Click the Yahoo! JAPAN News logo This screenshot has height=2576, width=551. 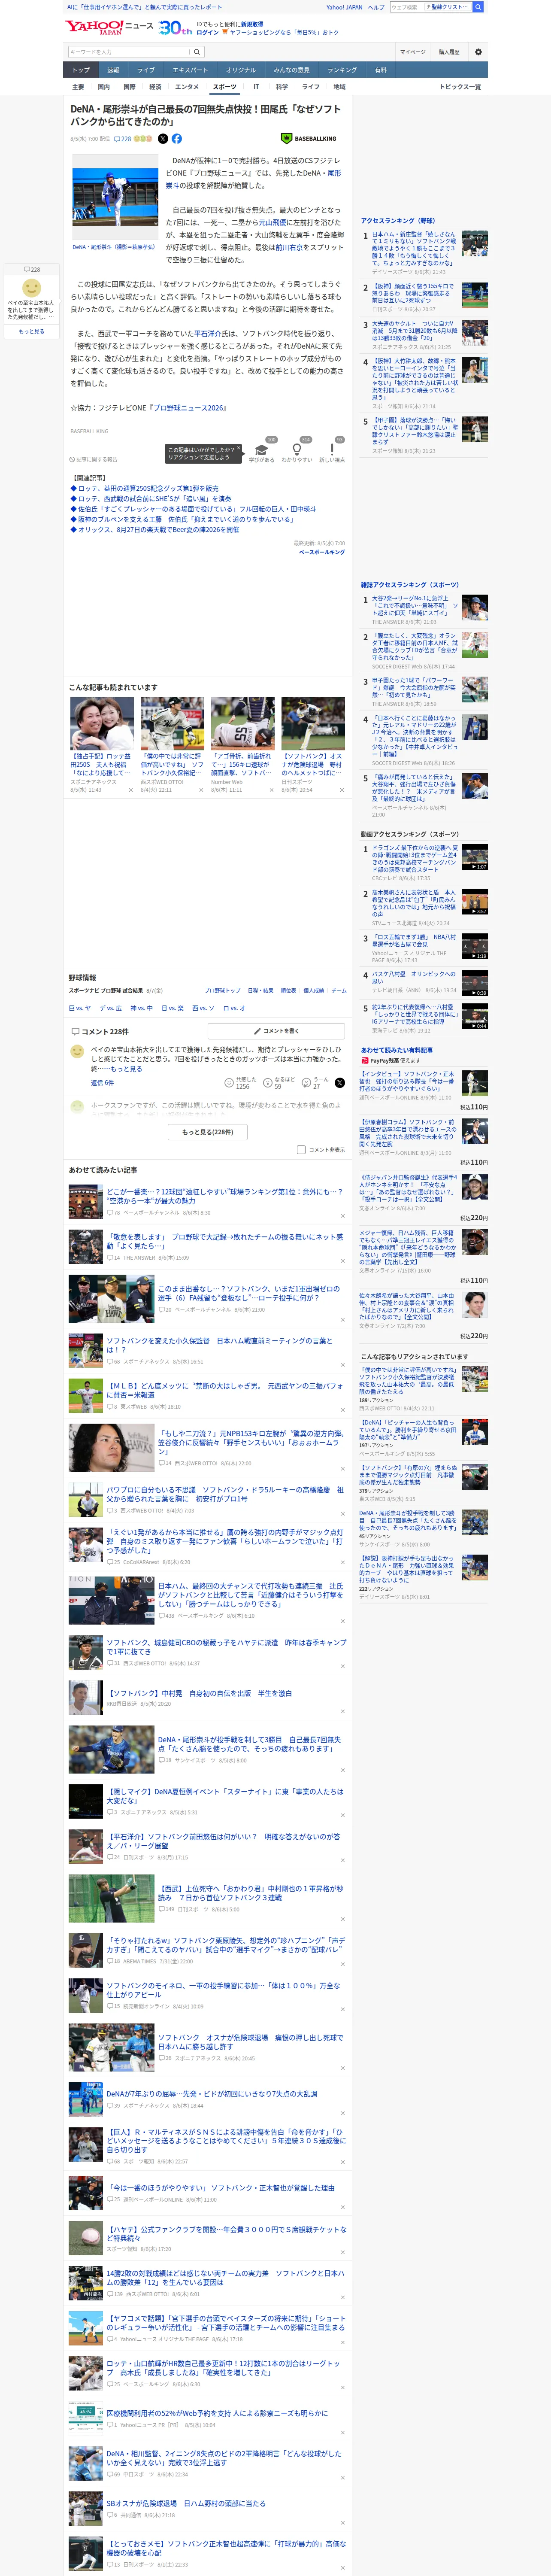tap(109, 27)
